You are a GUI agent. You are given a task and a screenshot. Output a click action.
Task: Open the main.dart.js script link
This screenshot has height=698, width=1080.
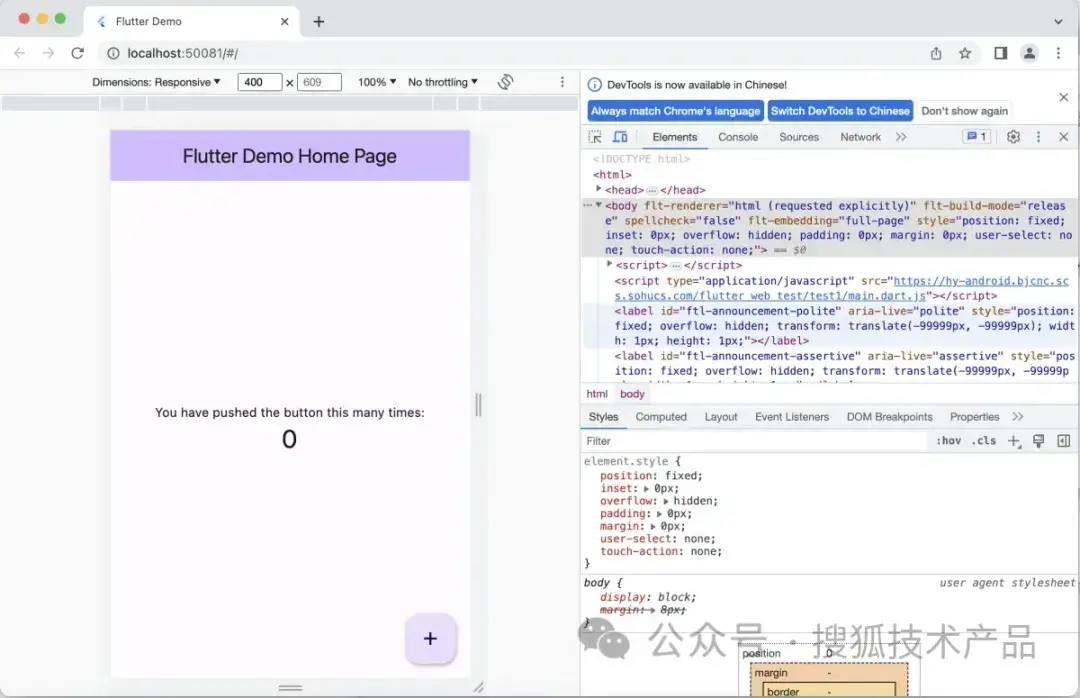842,289
